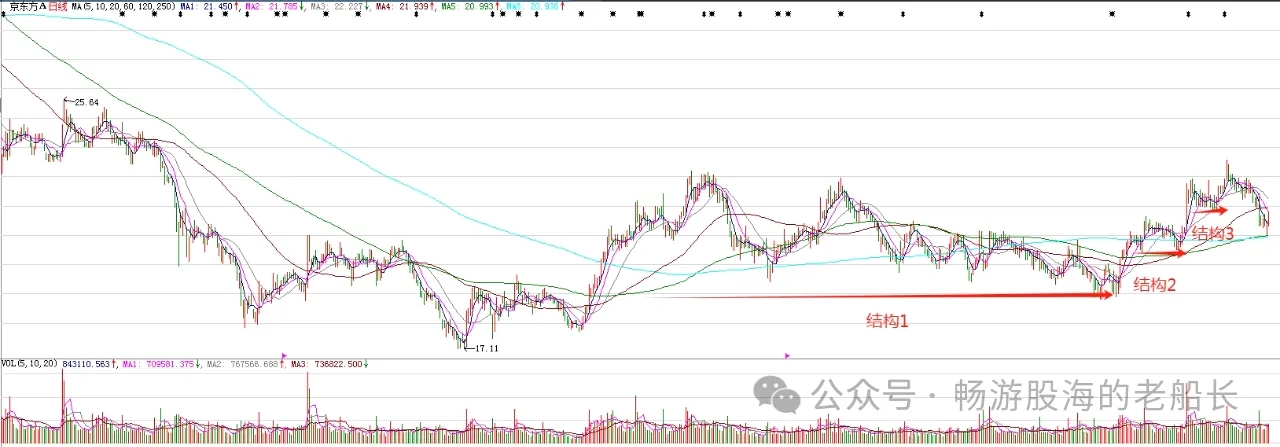Click volume MA3: 736822.500 value
Screen dimensions: 1280x447
(x=329, y=364)
